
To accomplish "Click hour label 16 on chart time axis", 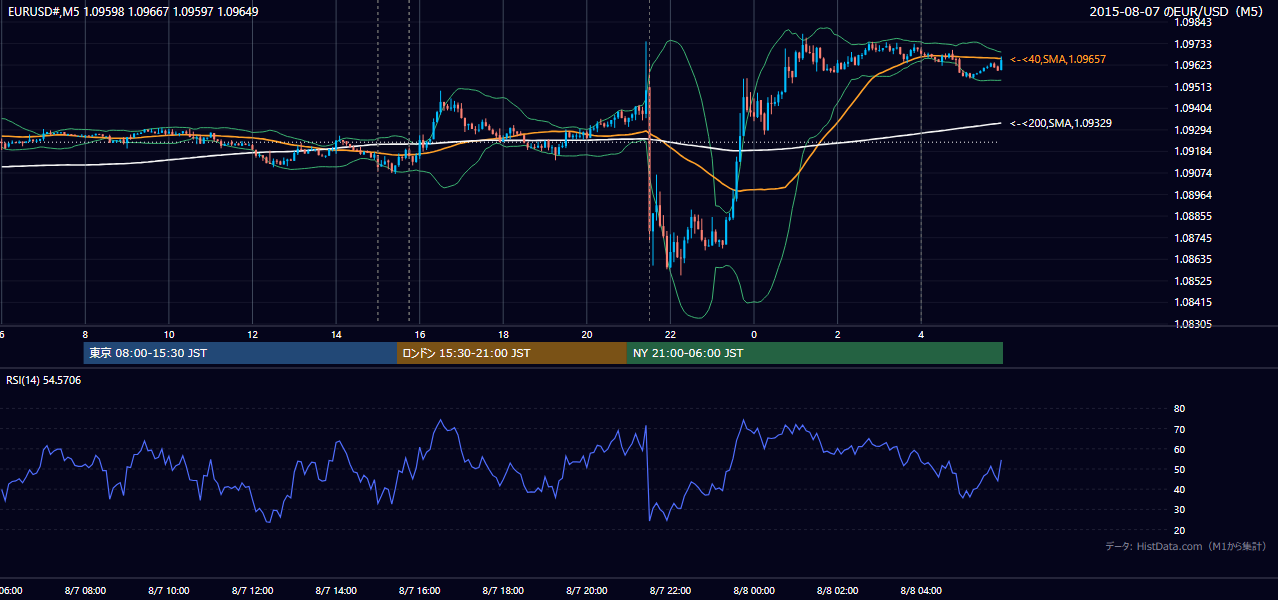I will tap(420, 334).
